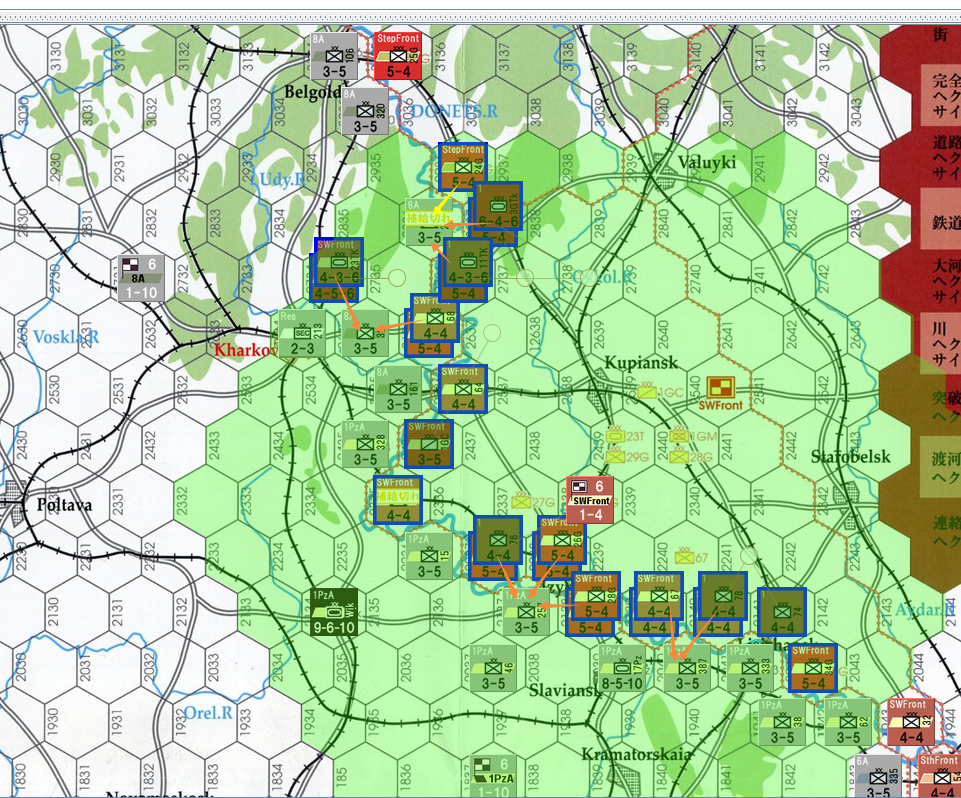
Task: Select the 8A headquarters counter 1-10
Action: click(x=142, y=278)
